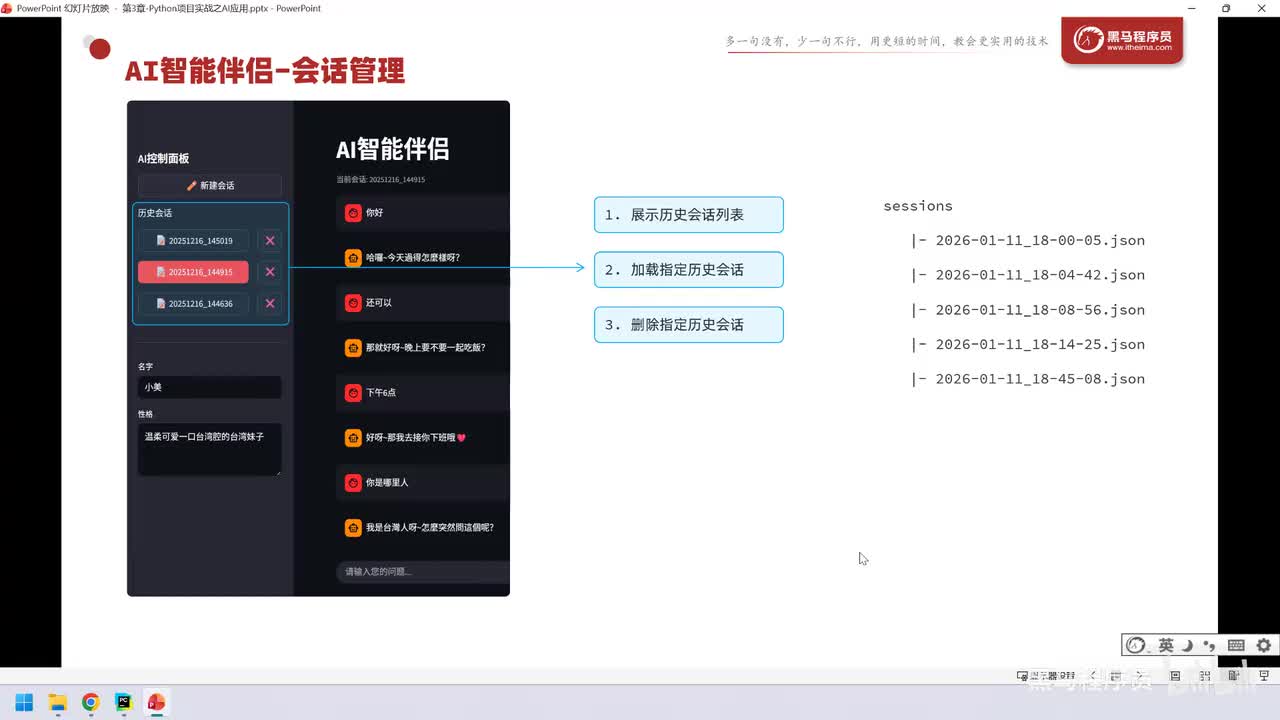Click the AI智能伴侣 app heading
This screenshot has height=720, width=1280.
pyautogui.click(x=393, y=149)
